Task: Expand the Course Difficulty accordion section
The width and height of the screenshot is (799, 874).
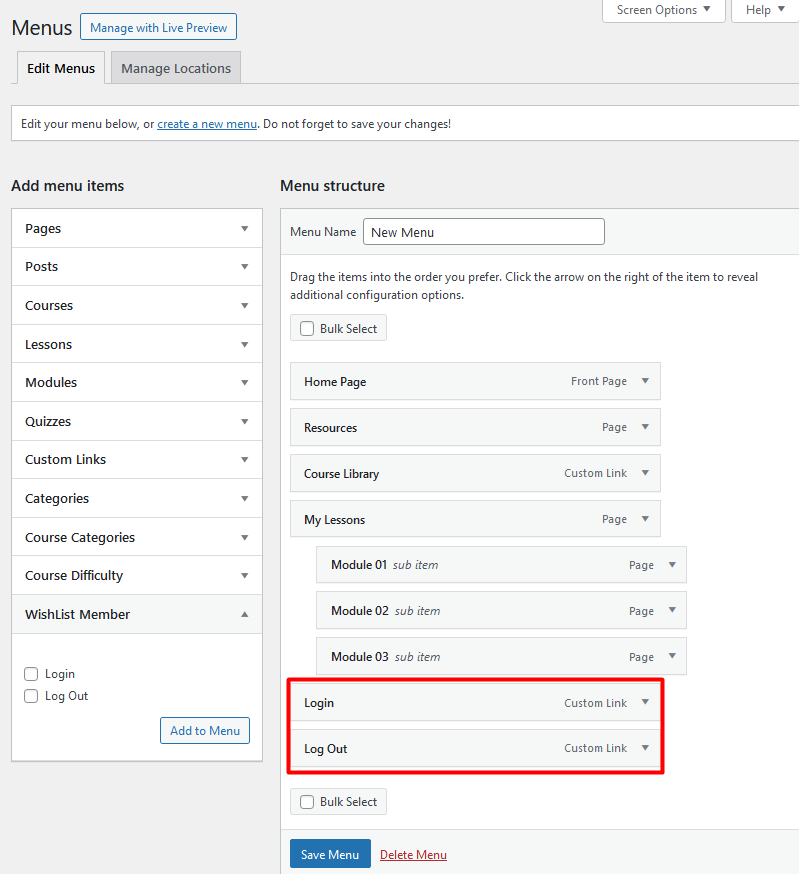Action: pyautogui.click(x=137, y=575)
